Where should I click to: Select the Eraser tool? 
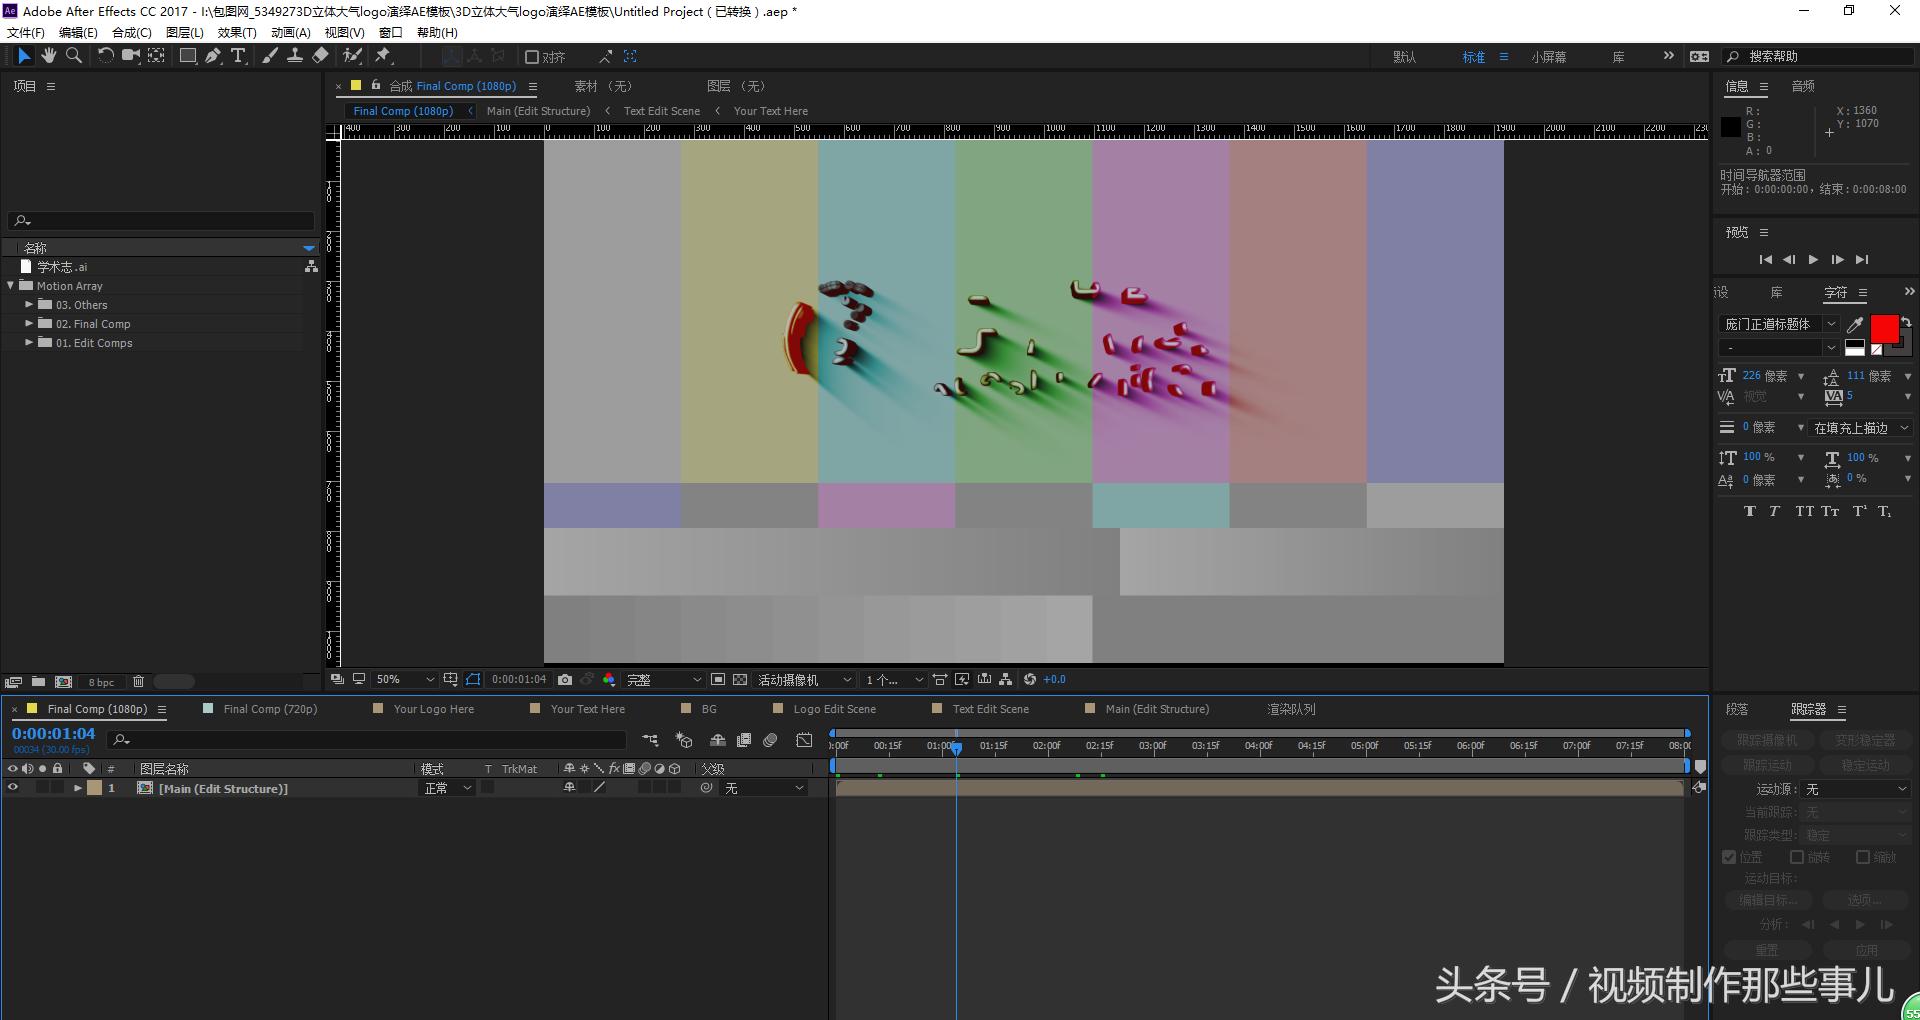pyautogui.click(x=320, y=56)
